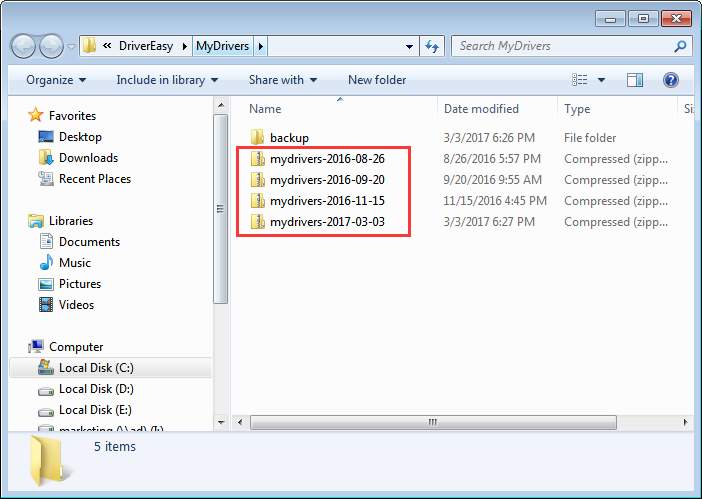Select mydrivers-2016-08-26 zip icon
The width and height of the screenshot is (702, 499).
tap(257, 158)
